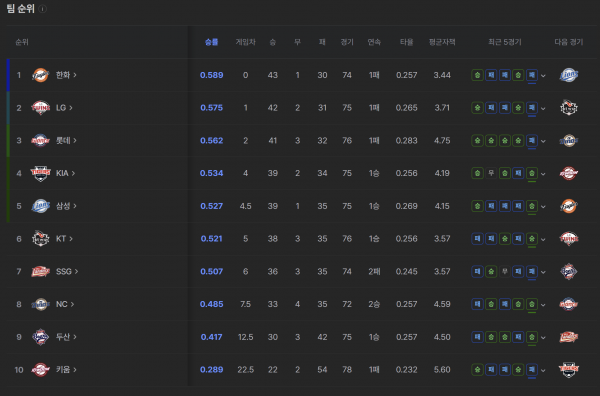Click the KT Wiz logo in rank 6
The image size is (600, 396).
(x=41, y=239)
